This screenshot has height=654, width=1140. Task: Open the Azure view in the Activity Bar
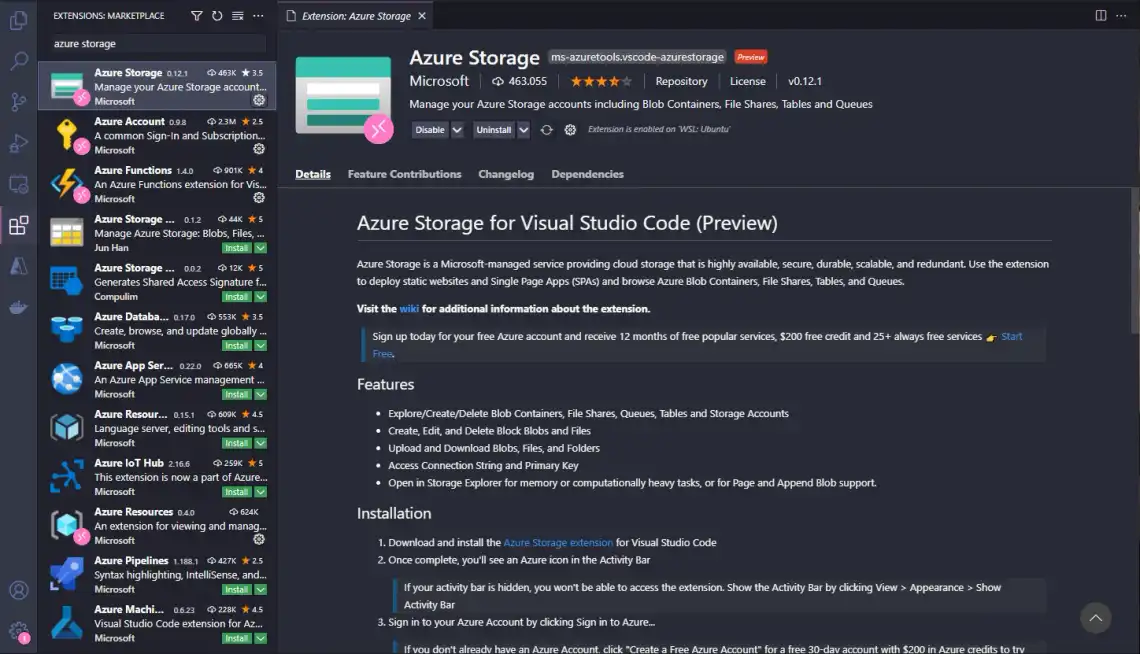click(x=18, y=266)
